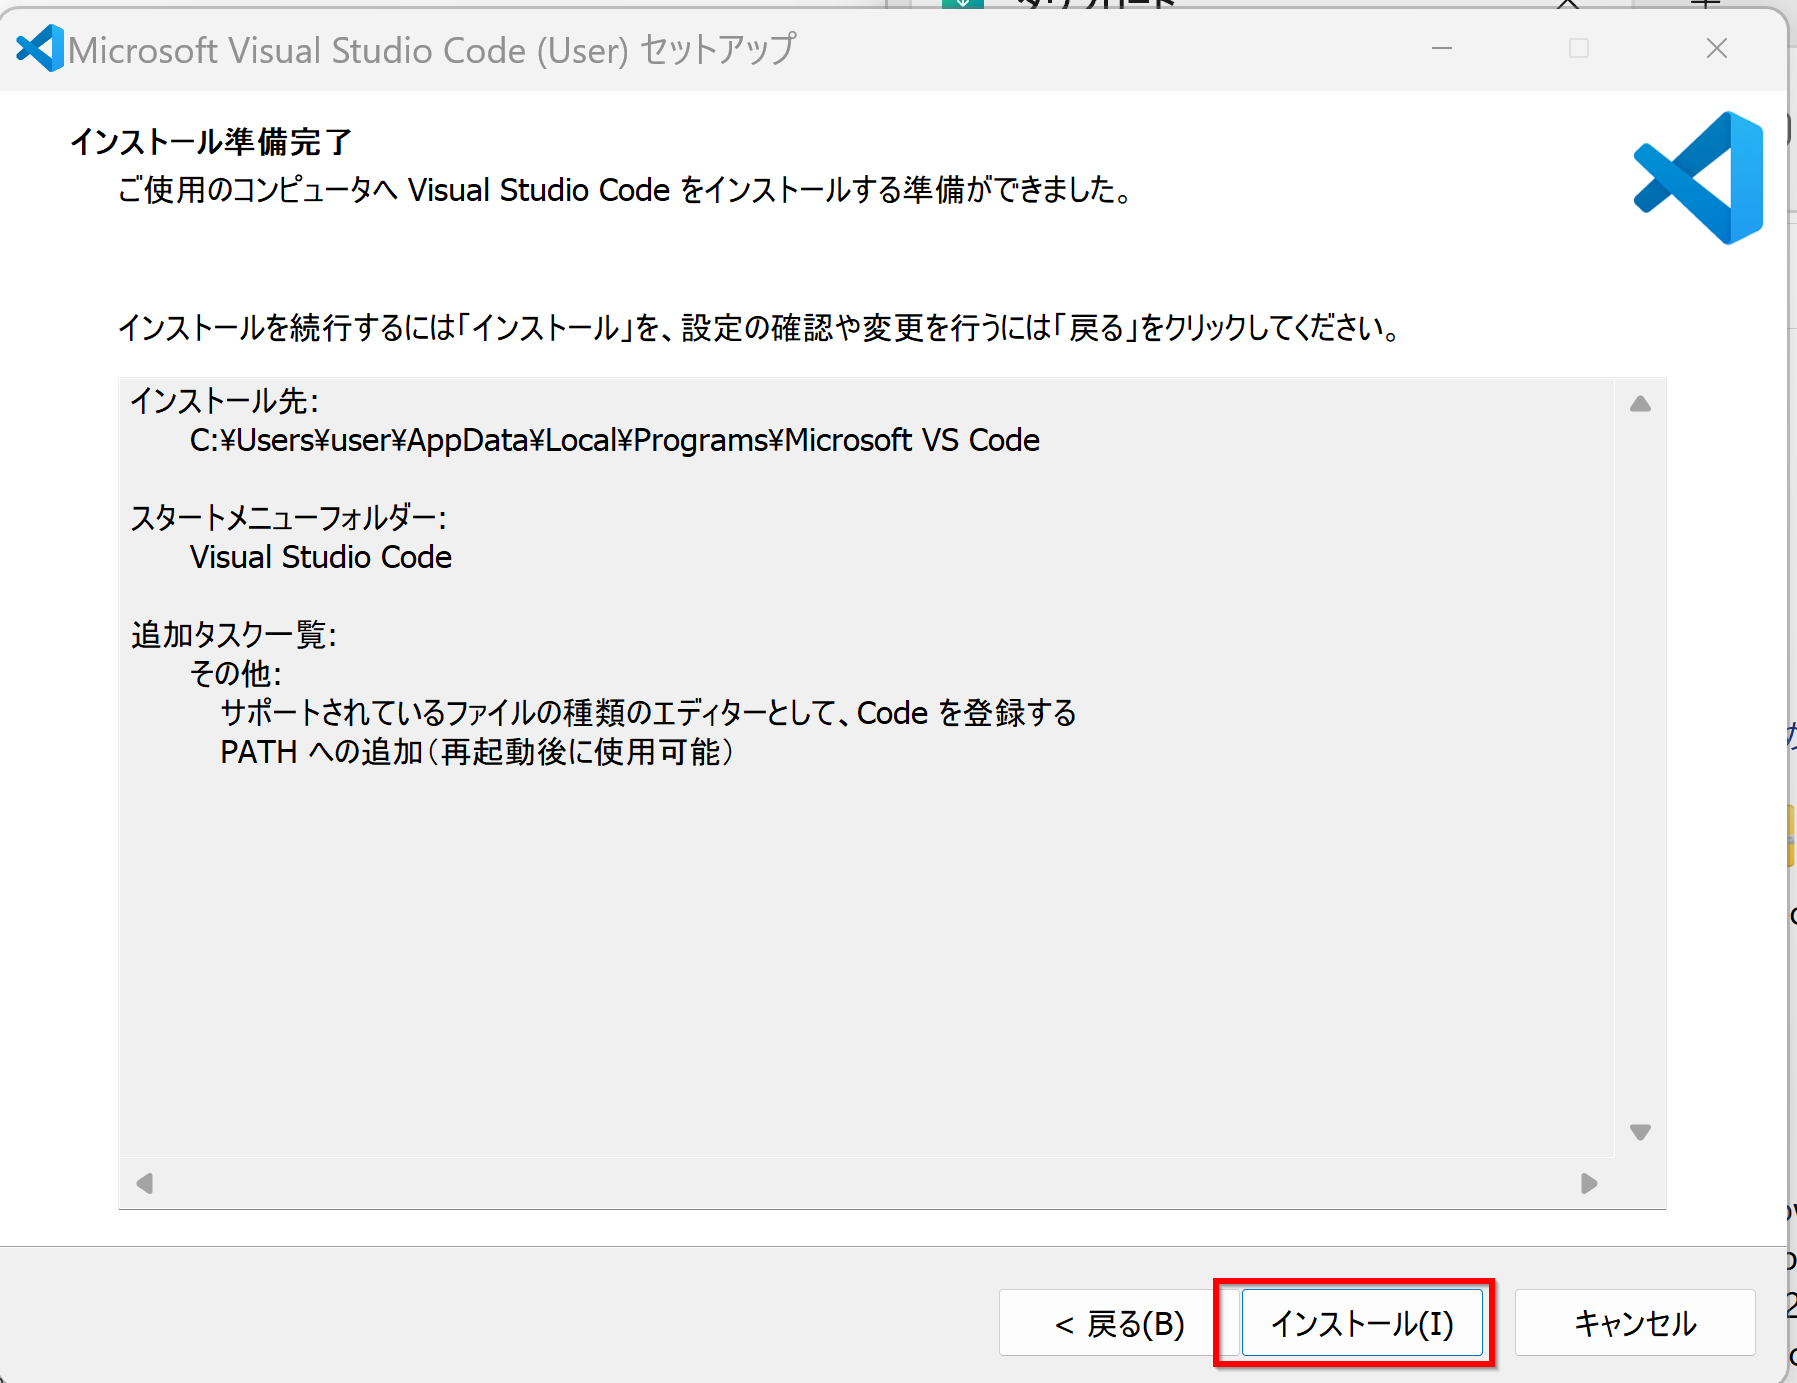Click the Visual Studio Code folder name line
Screen dimensions: 1797x1383
(x=321, y=557)
